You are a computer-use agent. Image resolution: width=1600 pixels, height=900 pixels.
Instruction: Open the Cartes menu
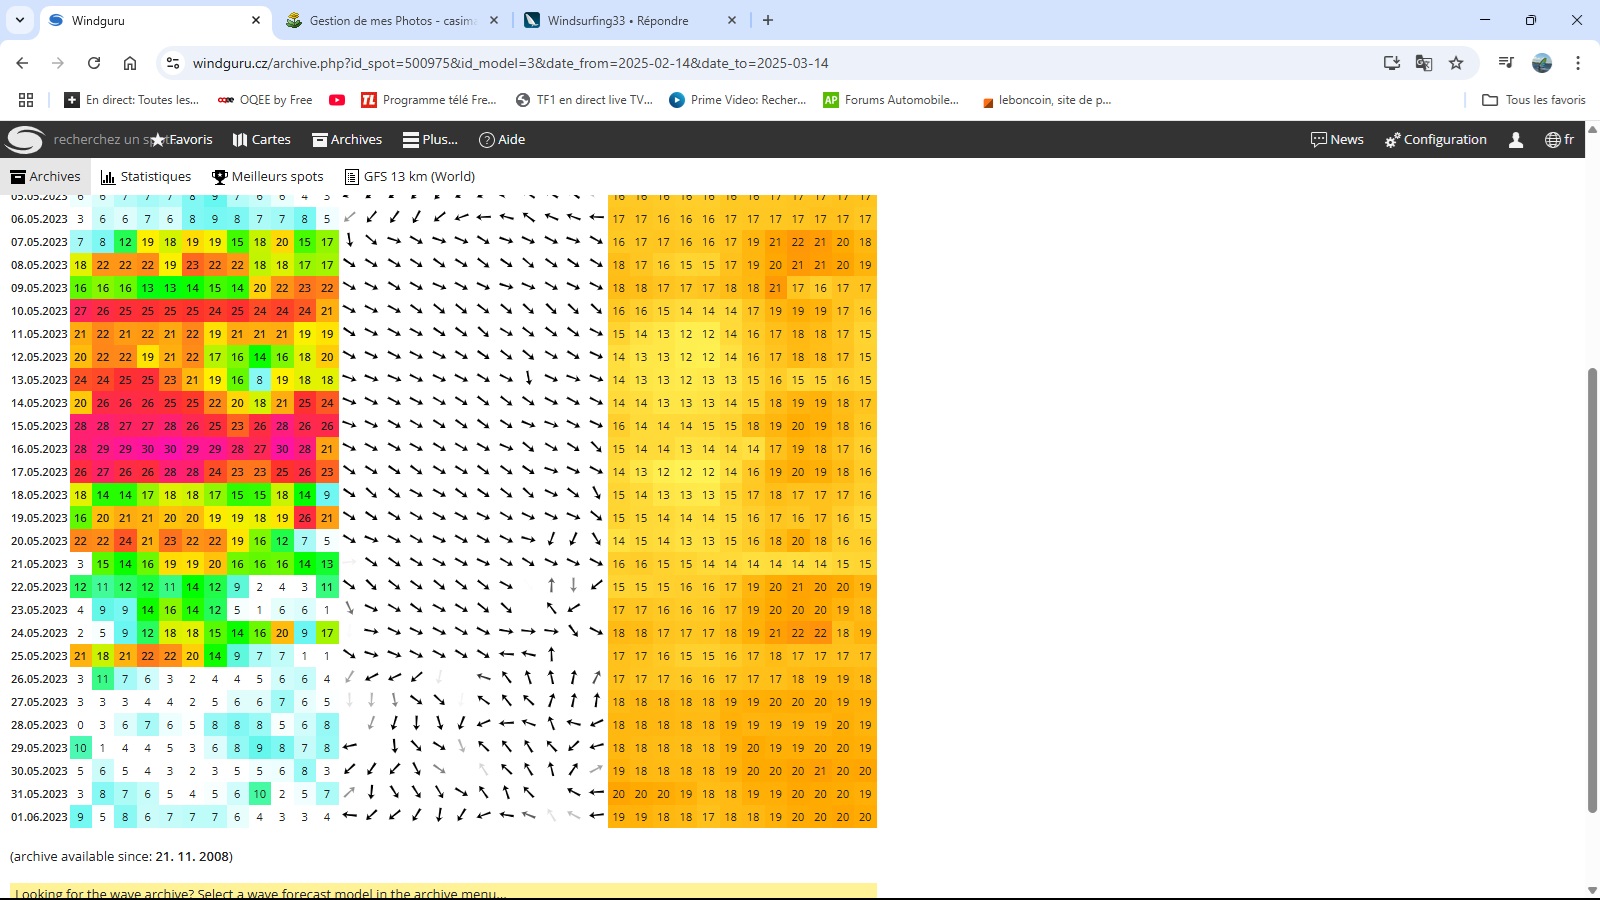coord(262,140)
